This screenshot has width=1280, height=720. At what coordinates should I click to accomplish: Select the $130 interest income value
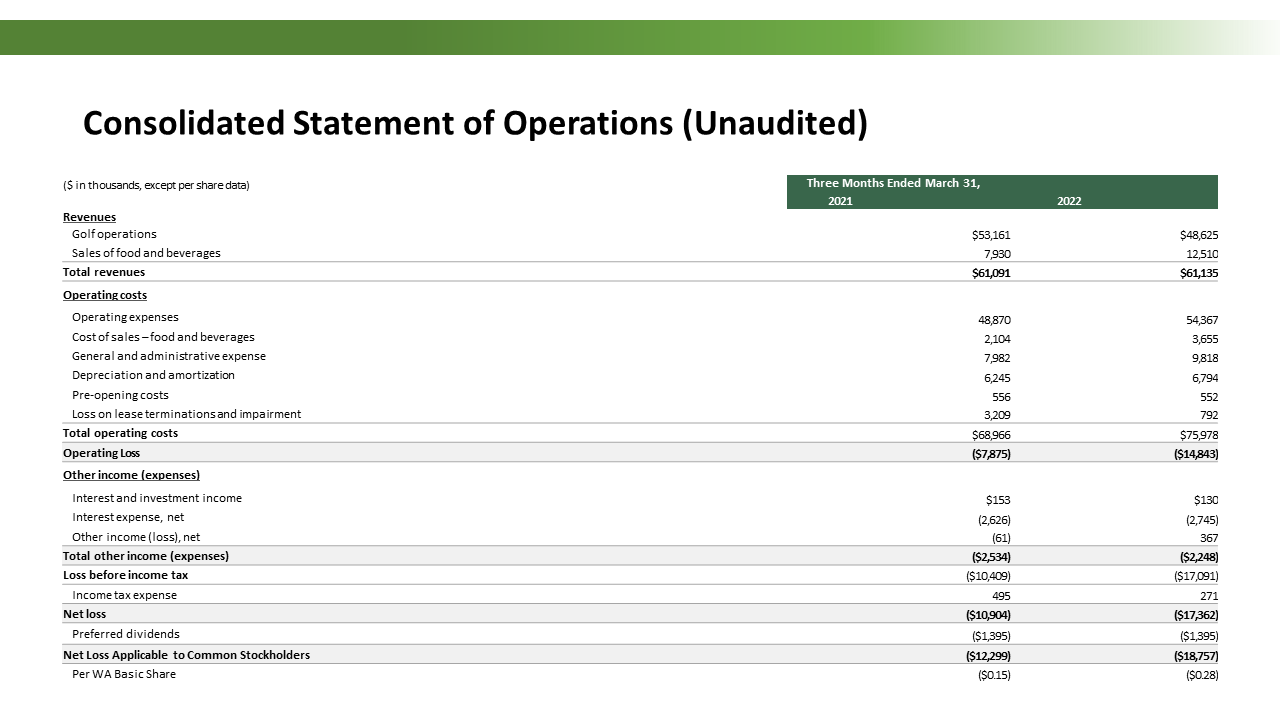tap(1205, 500)
